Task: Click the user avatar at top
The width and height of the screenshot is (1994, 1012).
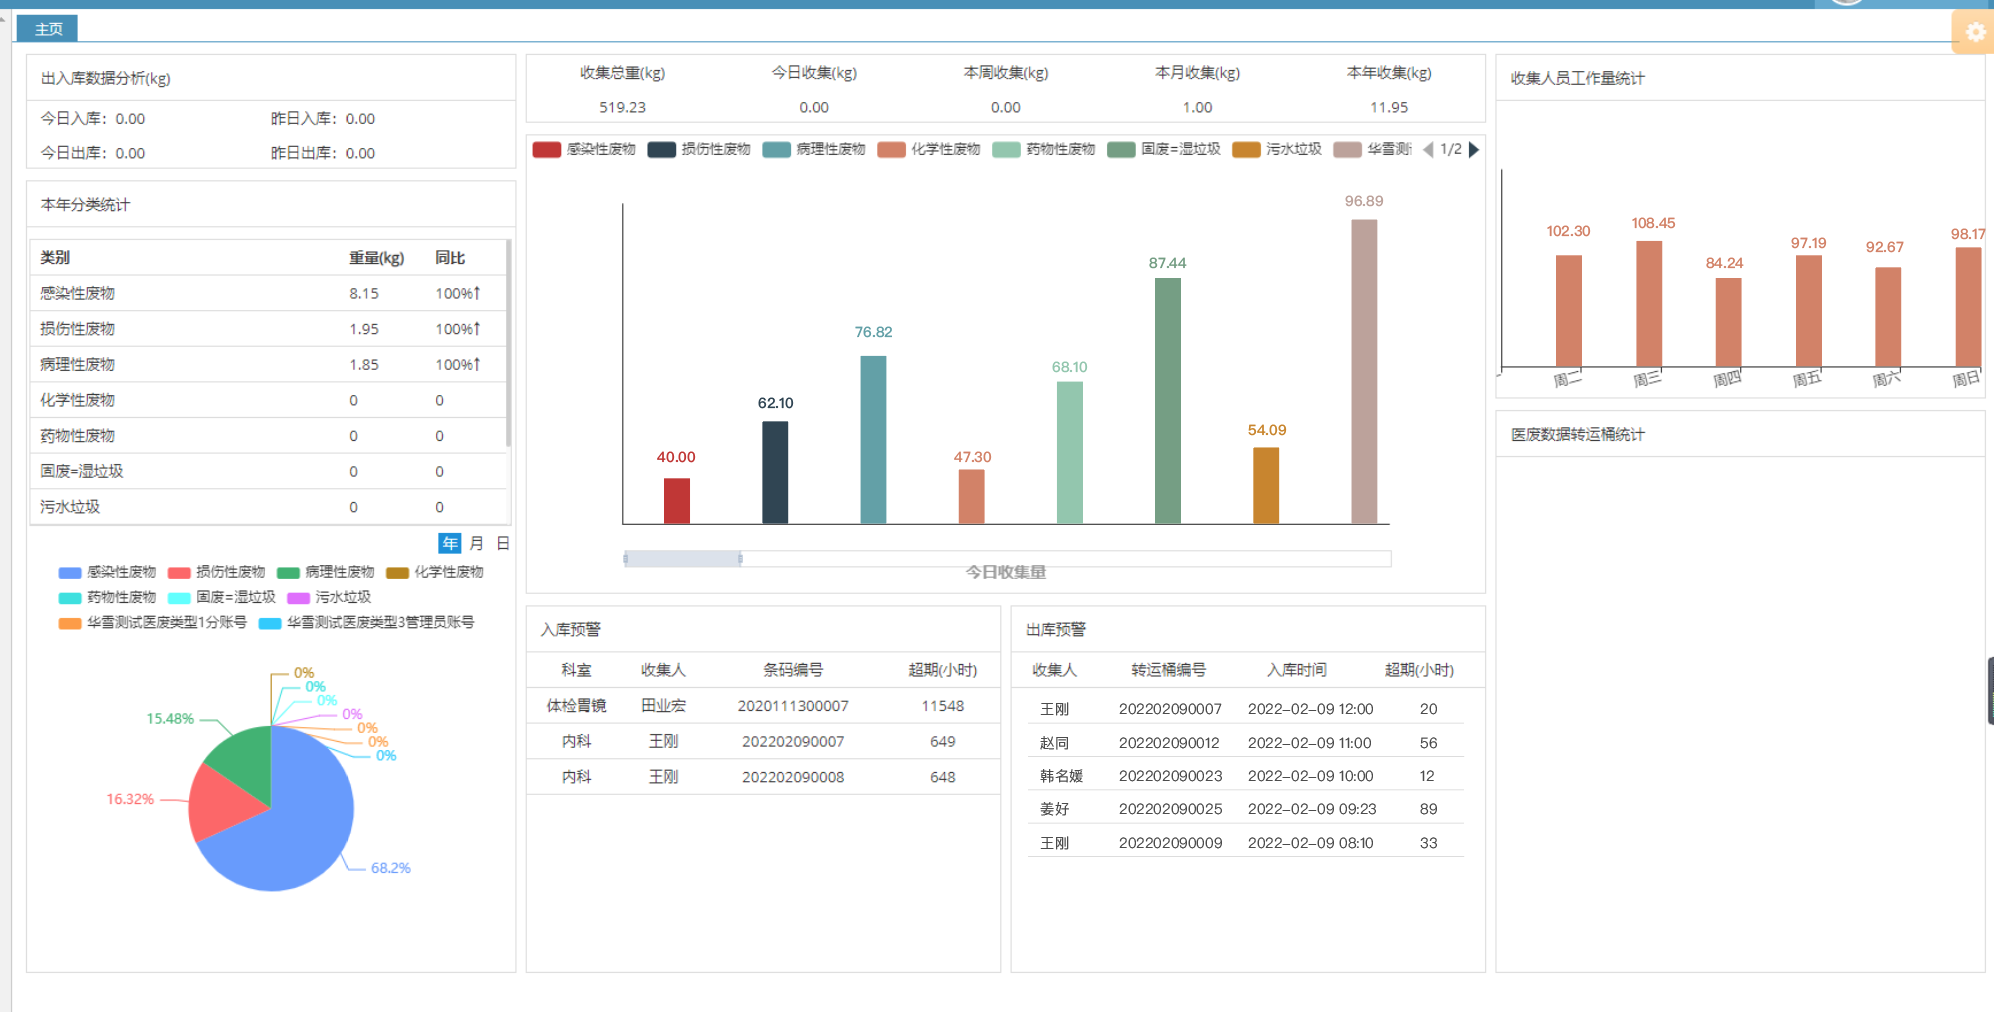Action: 1846,3
